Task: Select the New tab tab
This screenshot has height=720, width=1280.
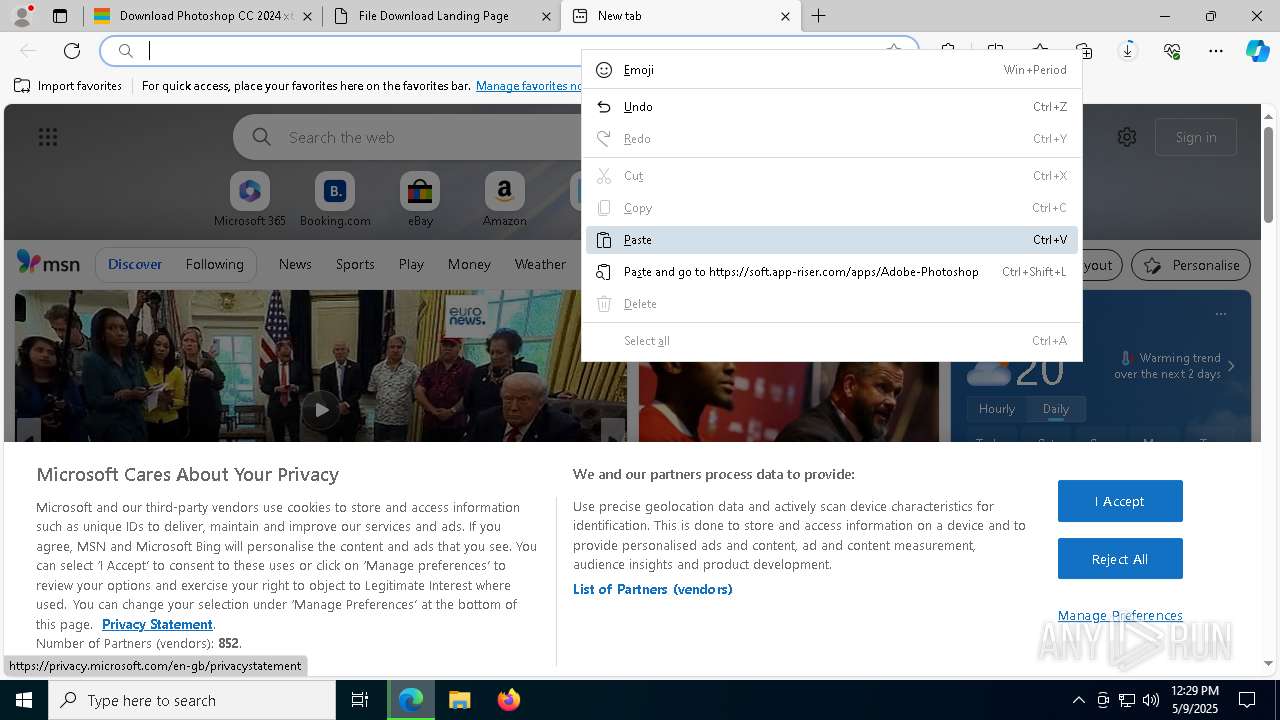Action: pos(681,16)
